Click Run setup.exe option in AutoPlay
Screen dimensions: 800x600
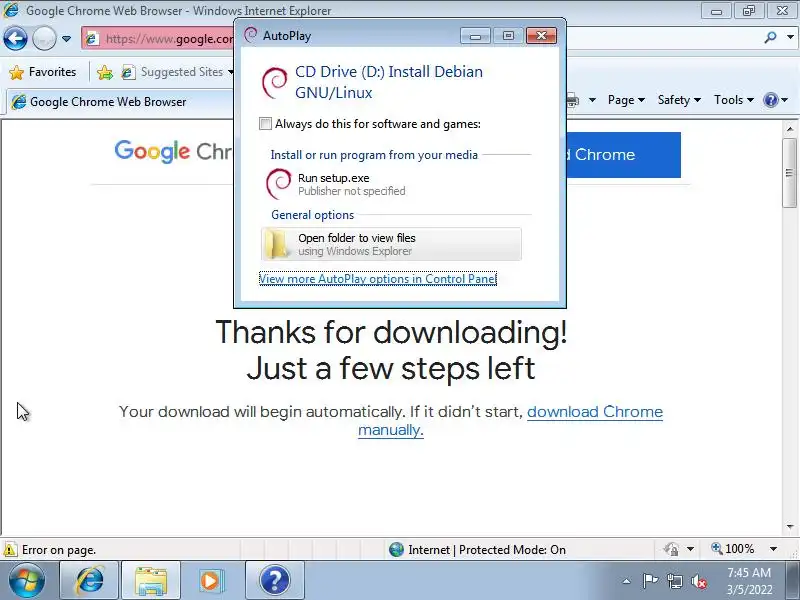(x=392, y=184)
